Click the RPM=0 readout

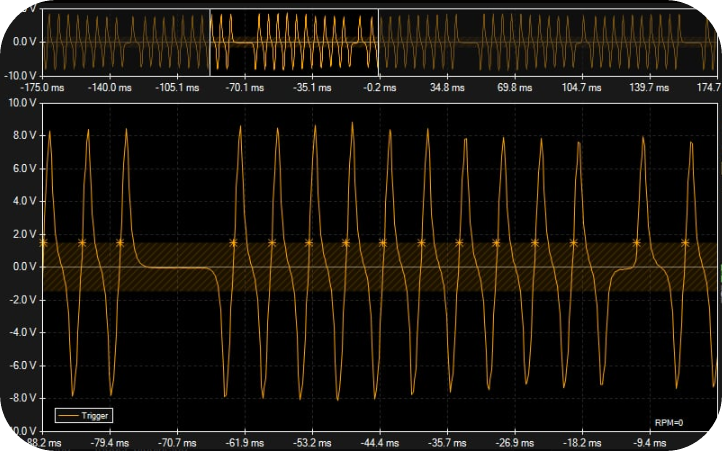(x=669, y=422)
